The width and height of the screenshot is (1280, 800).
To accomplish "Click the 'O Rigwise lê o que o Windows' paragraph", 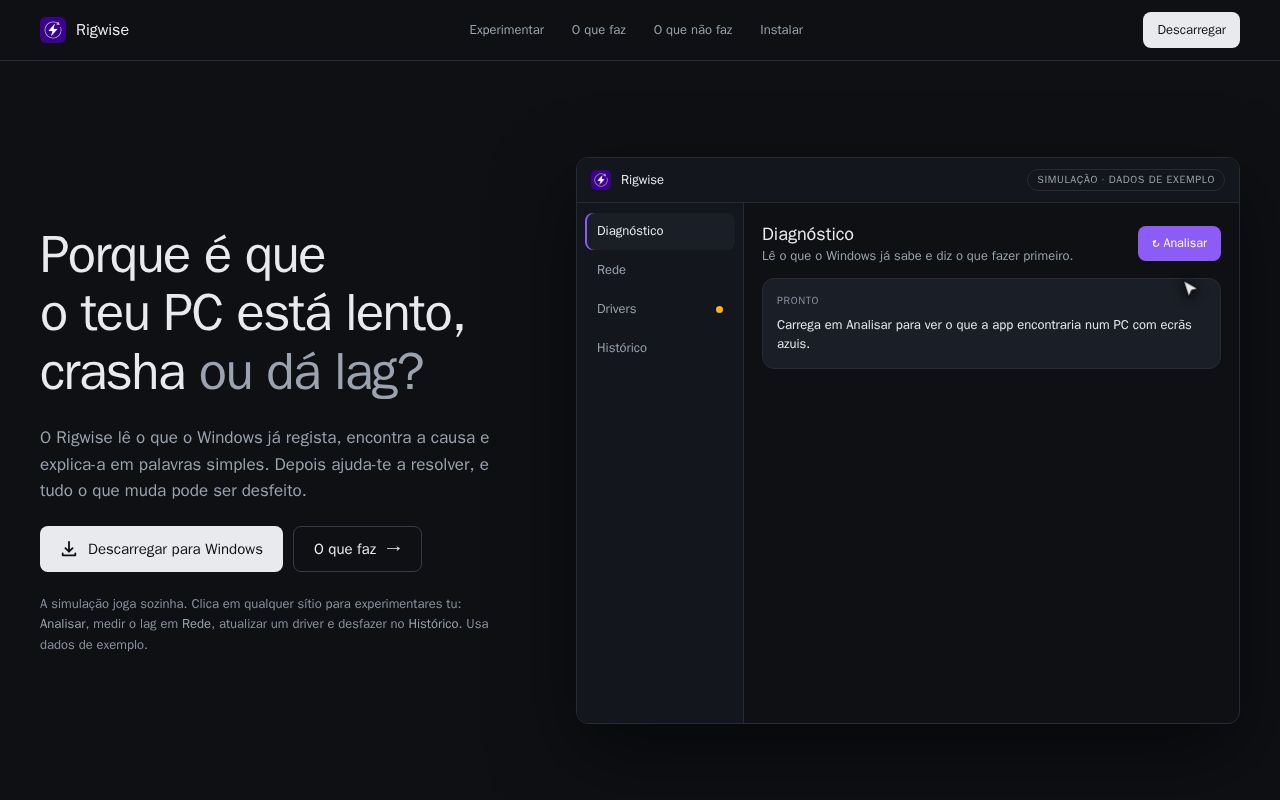I will click(x=265, y=464).
